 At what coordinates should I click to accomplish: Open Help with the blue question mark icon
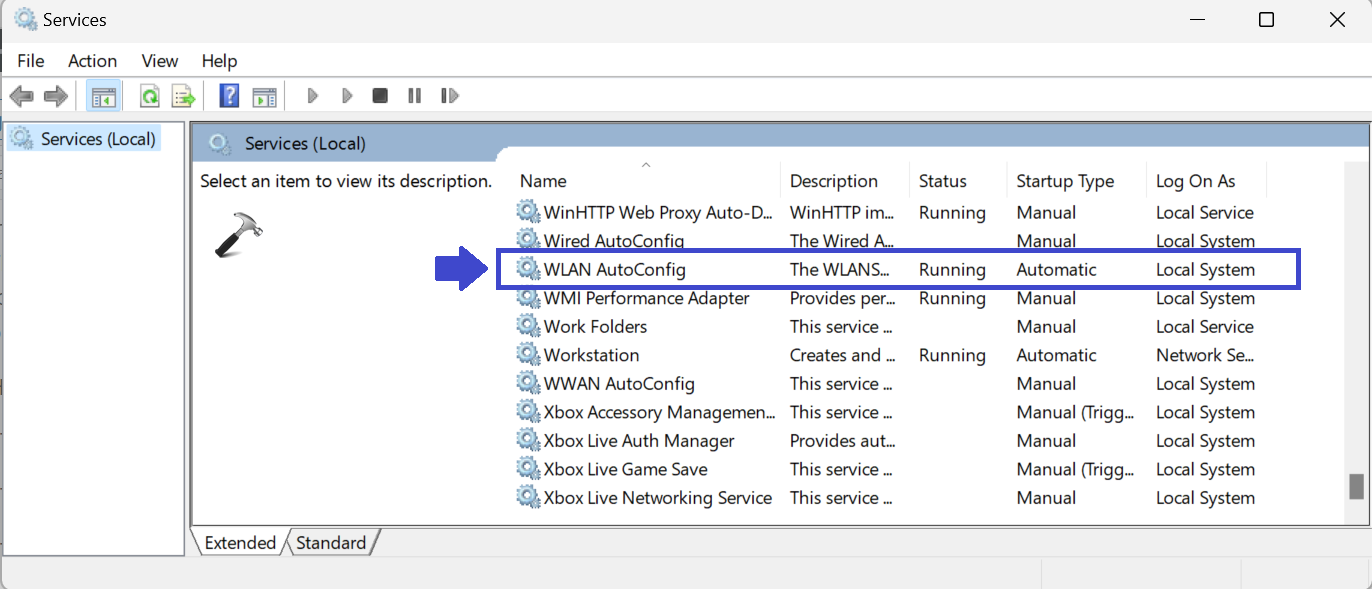click(229, 96)
